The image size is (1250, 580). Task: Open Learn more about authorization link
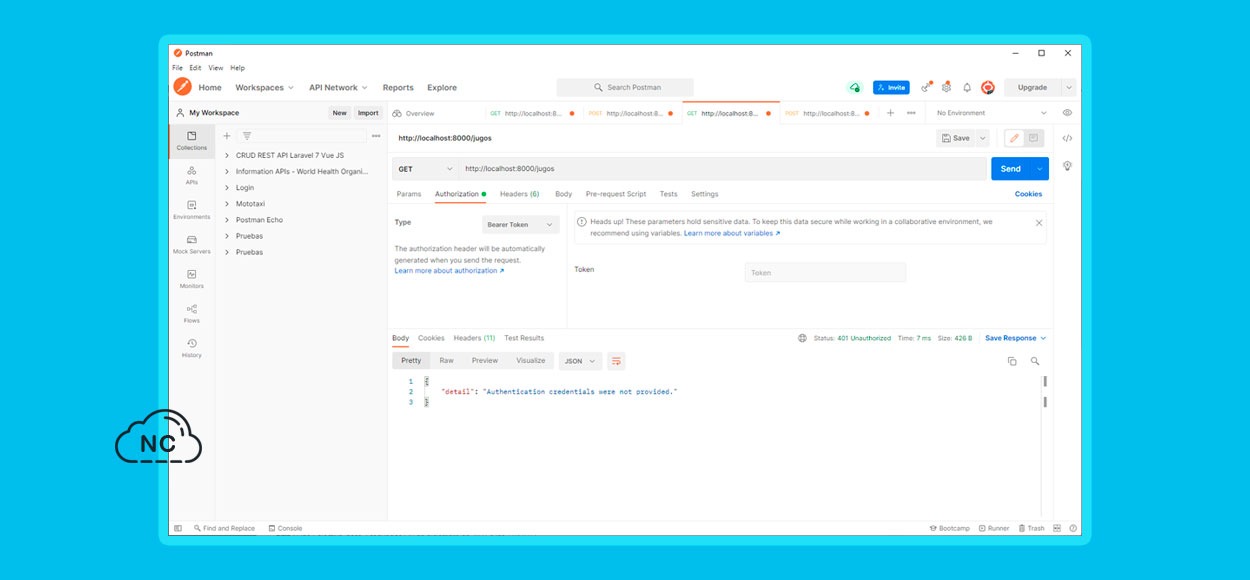(x=449, y=271)
